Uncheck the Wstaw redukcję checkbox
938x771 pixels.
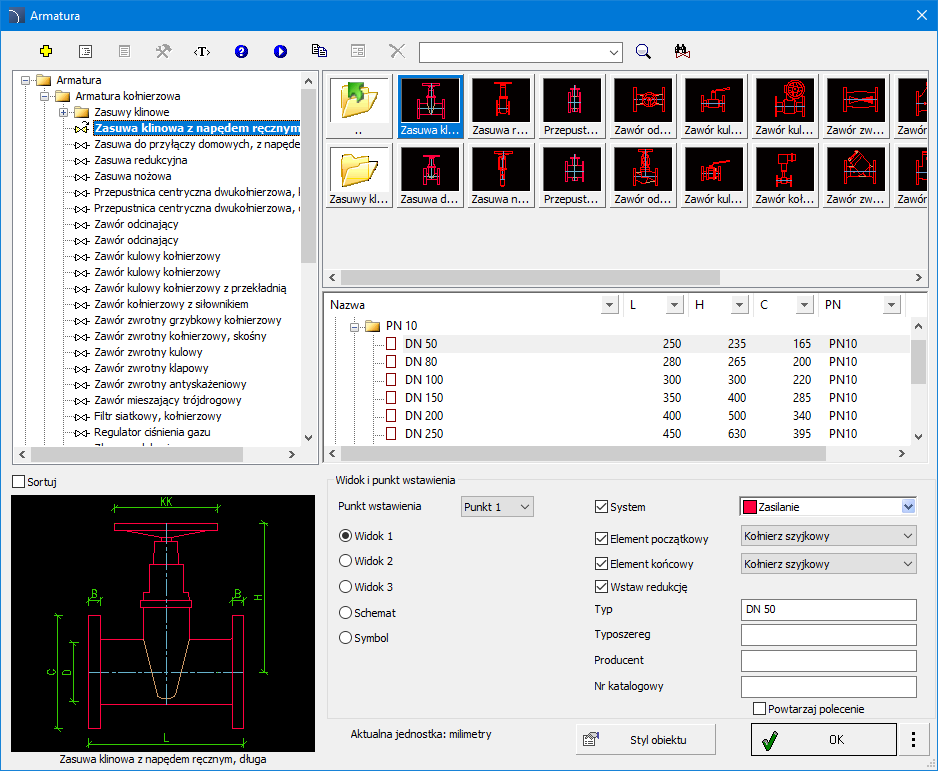pyautogui.click(x=602, y=587)
